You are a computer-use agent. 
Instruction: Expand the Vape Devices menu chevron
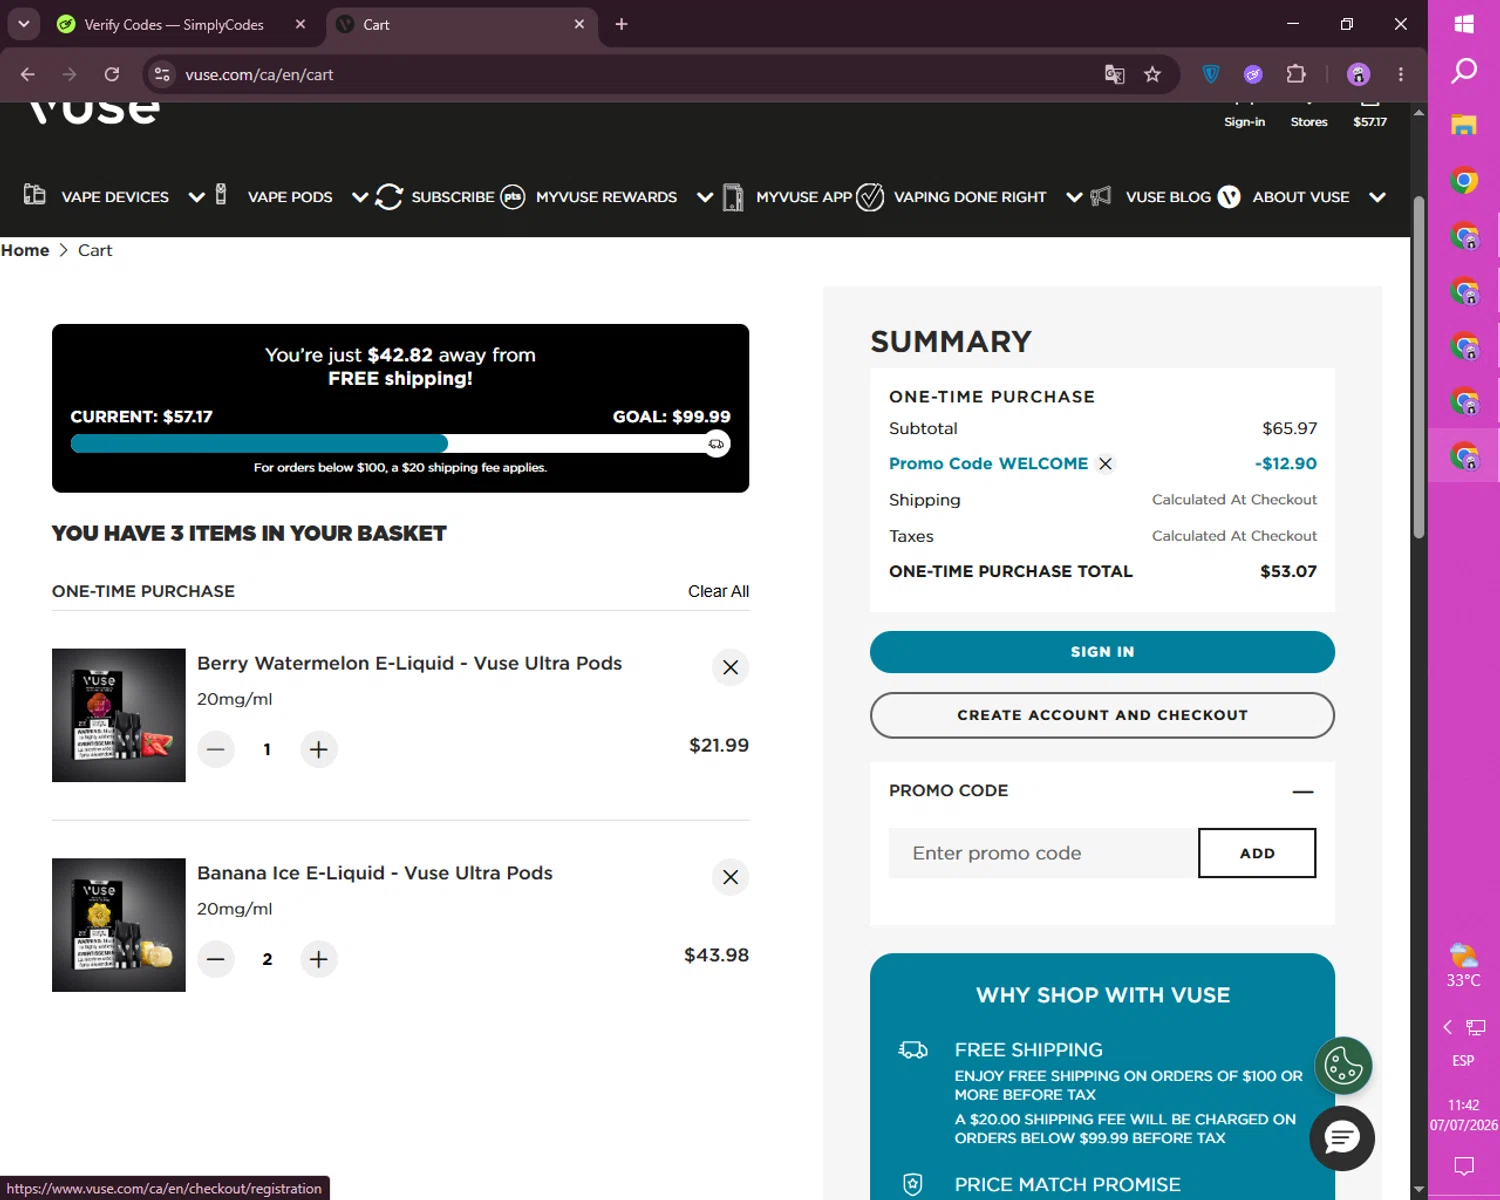[197, 197]
